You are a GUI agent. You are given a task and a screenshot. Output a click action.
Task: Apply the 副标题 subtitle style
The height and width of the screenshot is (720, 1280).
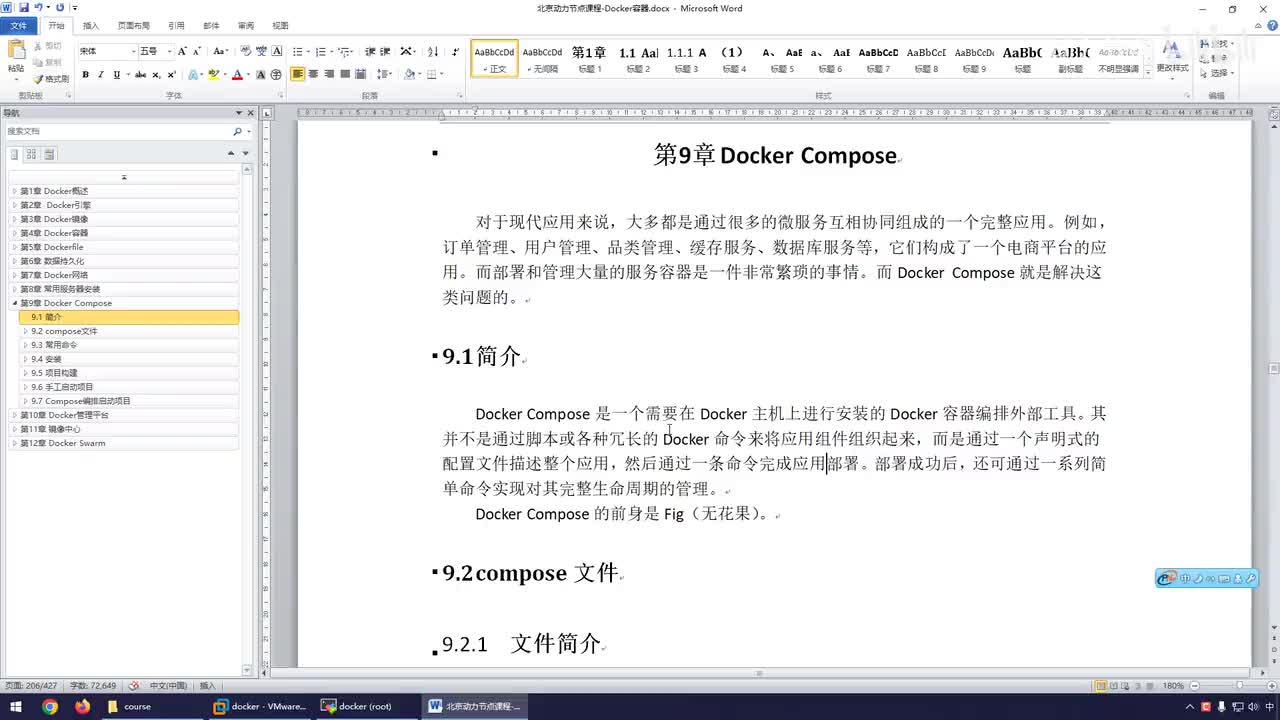click(x=1071, y=59)
